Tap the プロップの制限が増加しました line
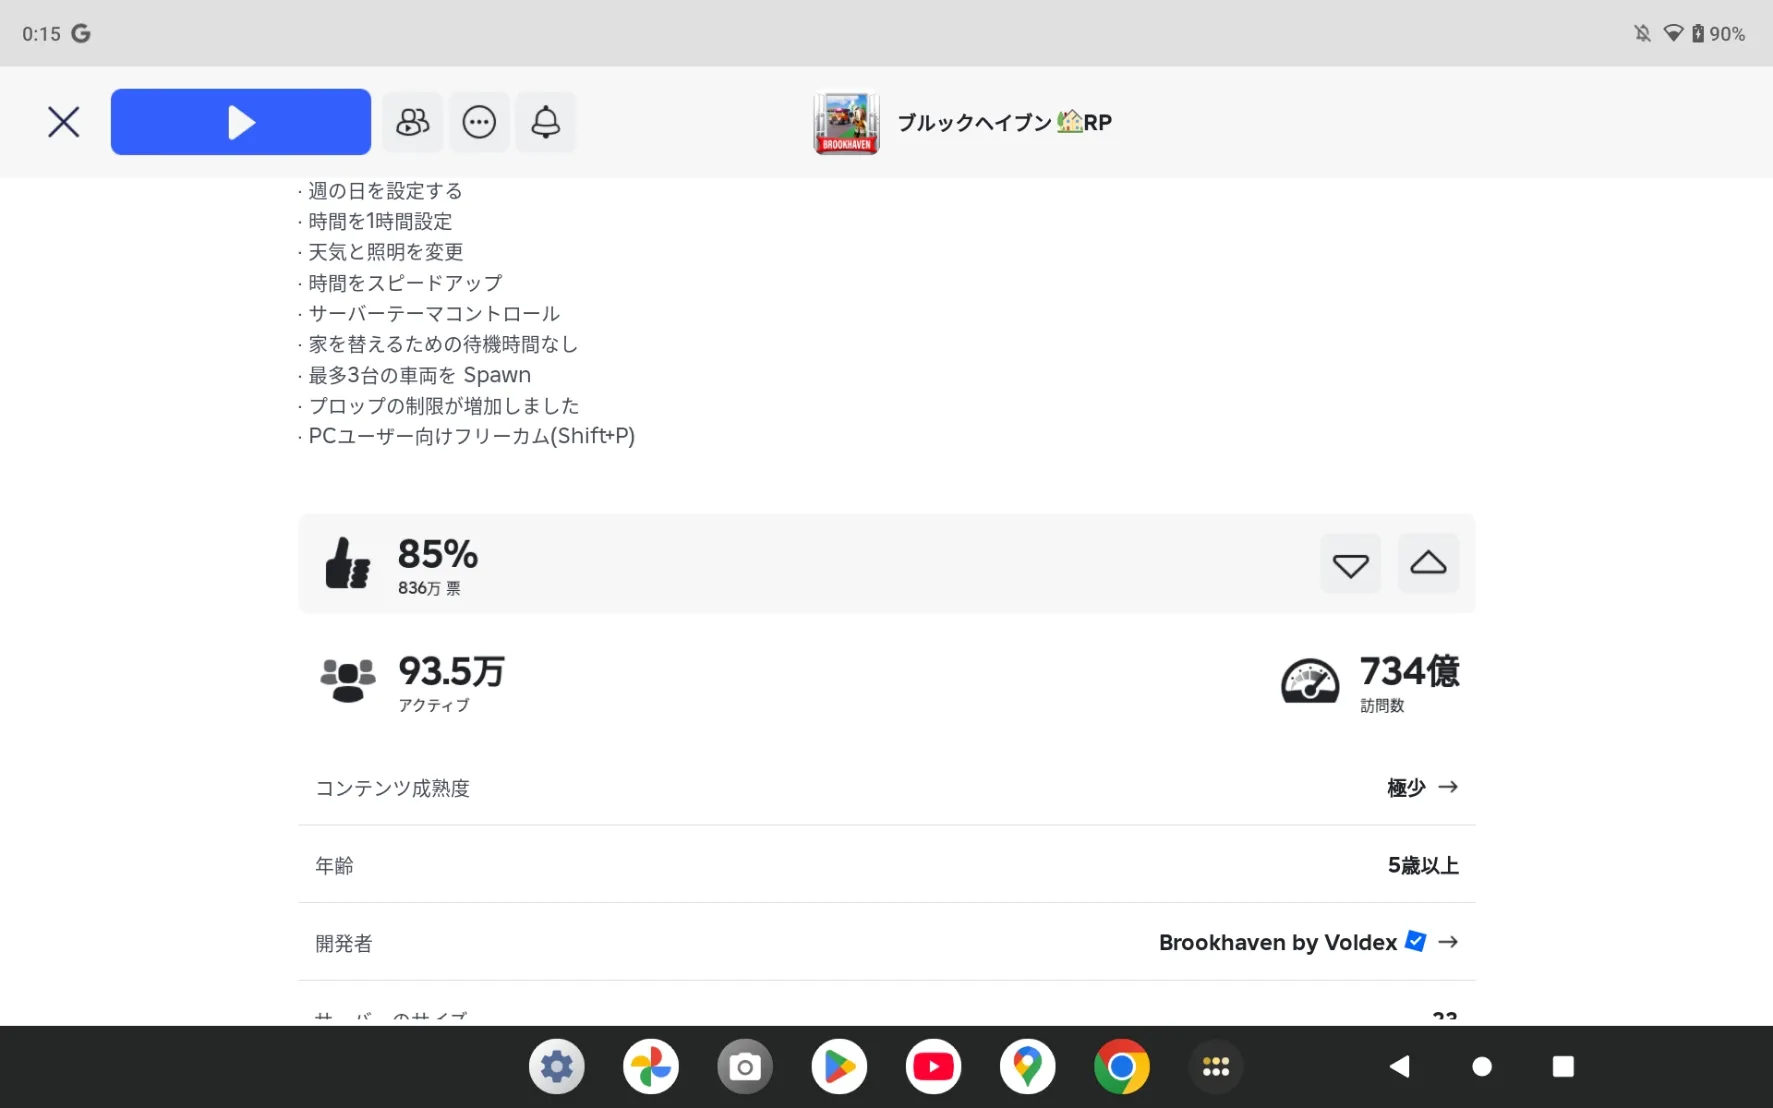The image size is (1773, 1108). tap(438, 406)
